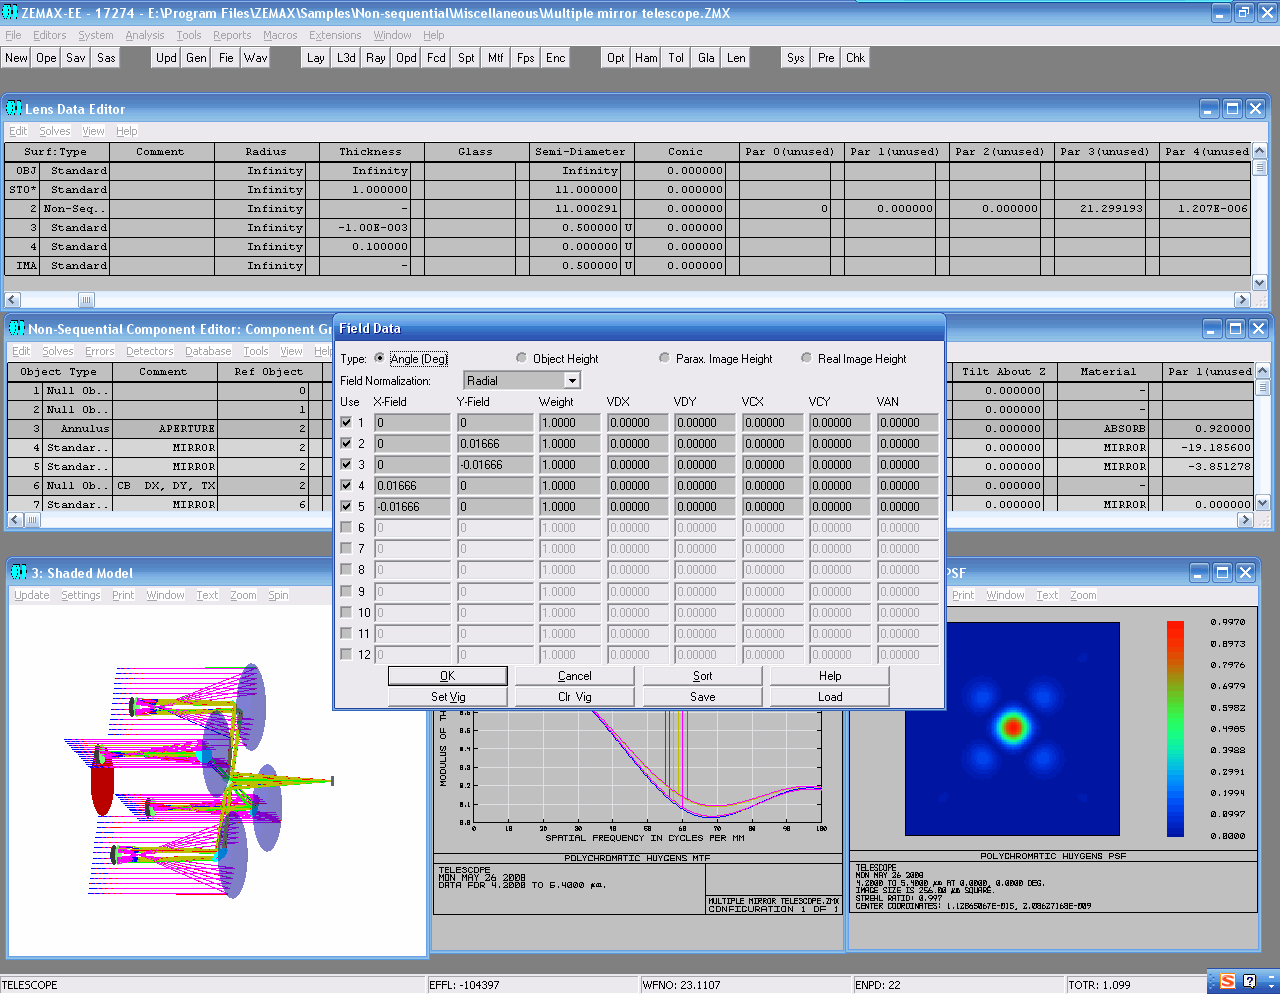1280x994 pixels.
Task: Click the Ham hammer optimization button
Action: click(646, 58)
